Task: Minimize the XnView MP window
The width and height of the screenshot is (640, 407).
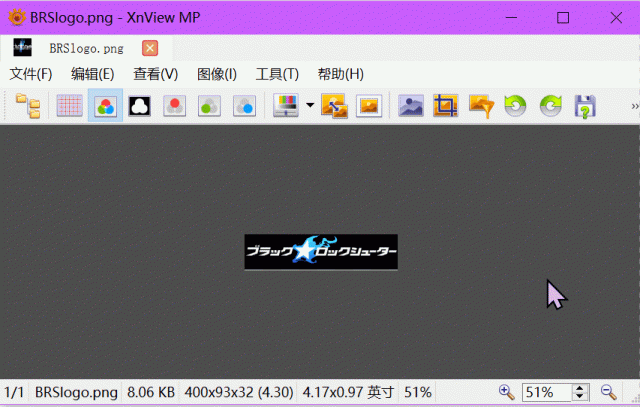Action: pyautogui.click(x=511, y=18)
